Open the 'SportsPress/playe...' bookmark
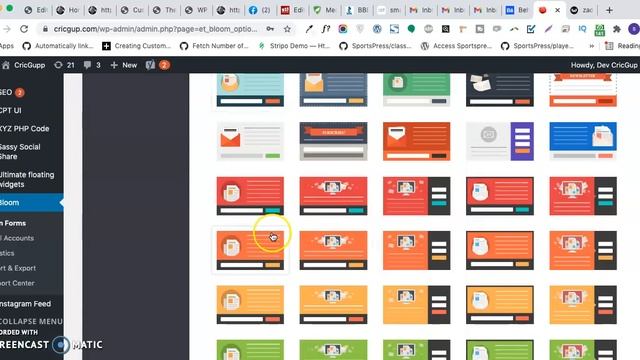 [537, 46]
